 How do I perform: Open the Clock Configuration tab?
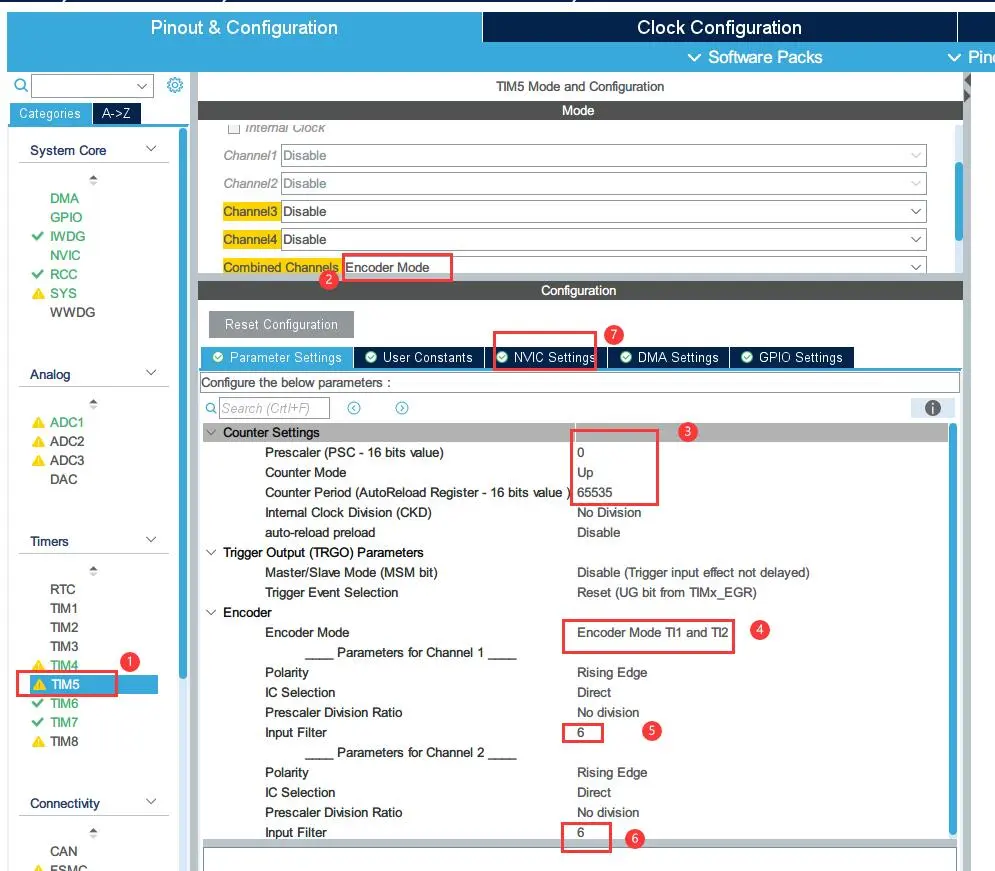(x=718, y=27)
